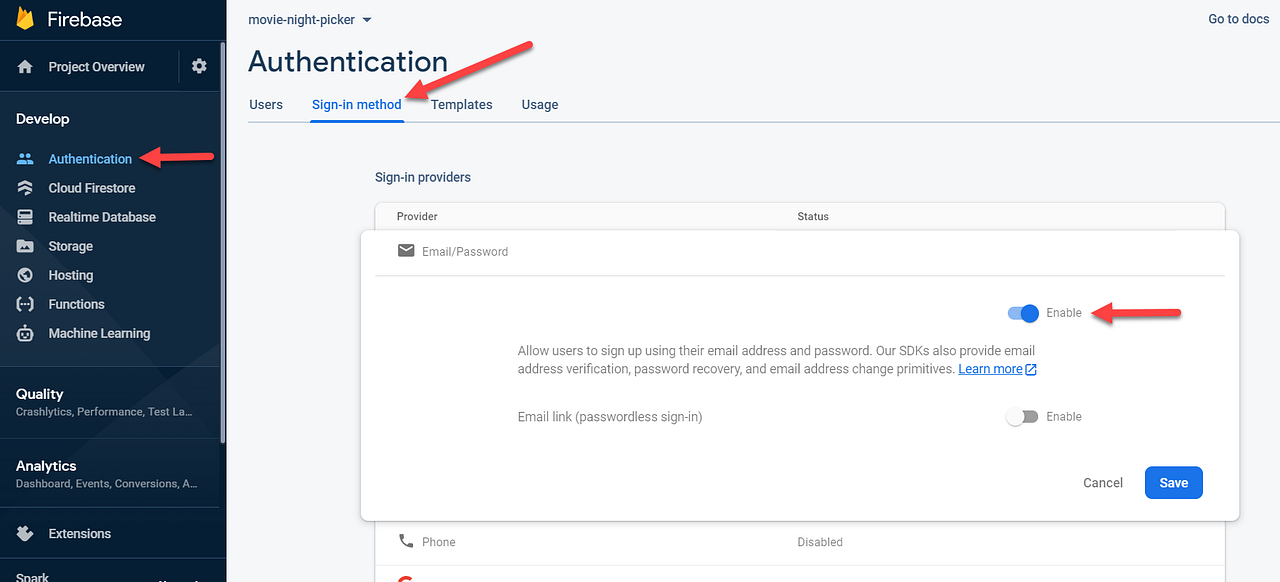Open the Extensions section

point(77,533)
